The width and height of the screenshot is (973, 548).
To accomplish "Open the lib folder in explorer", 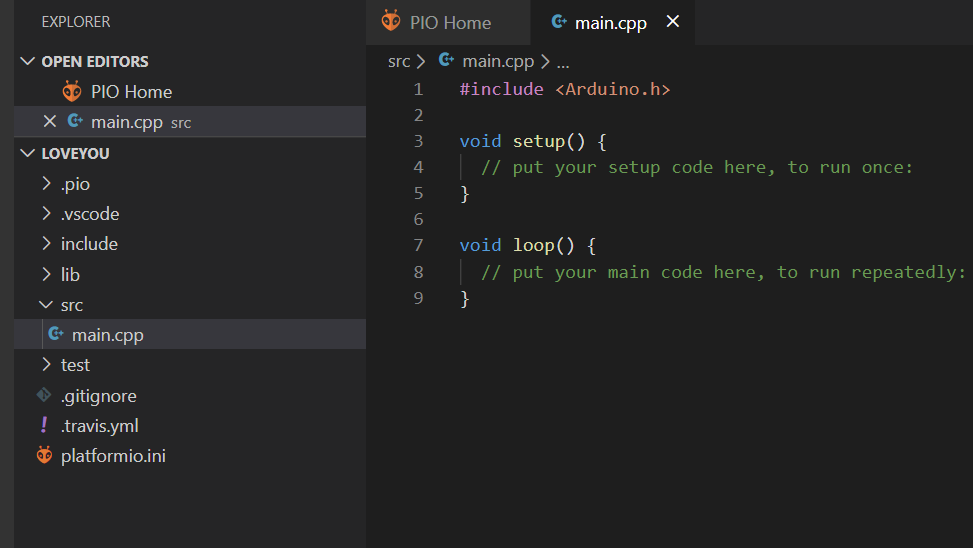I will tap(70, 274).
